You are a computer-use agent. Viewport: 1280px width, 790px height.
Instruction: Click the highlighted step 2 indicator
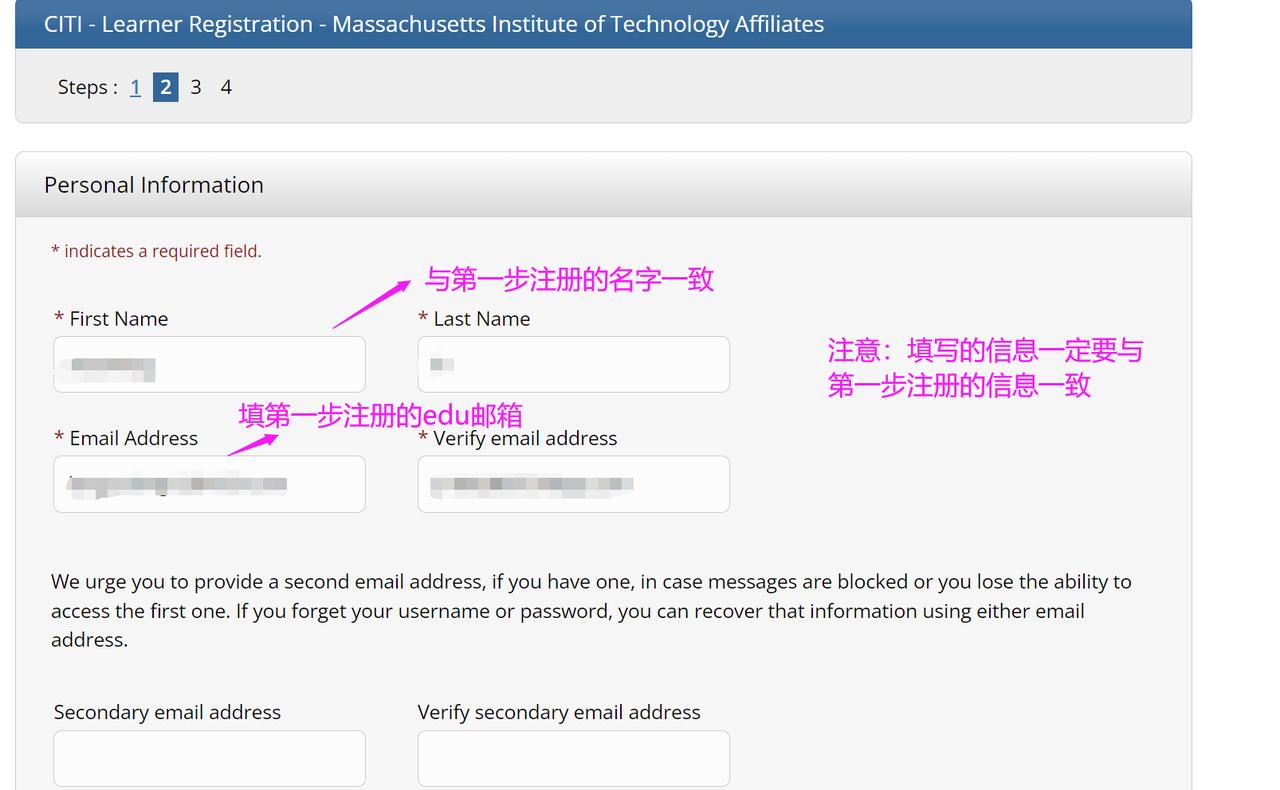tap(166, 88)
